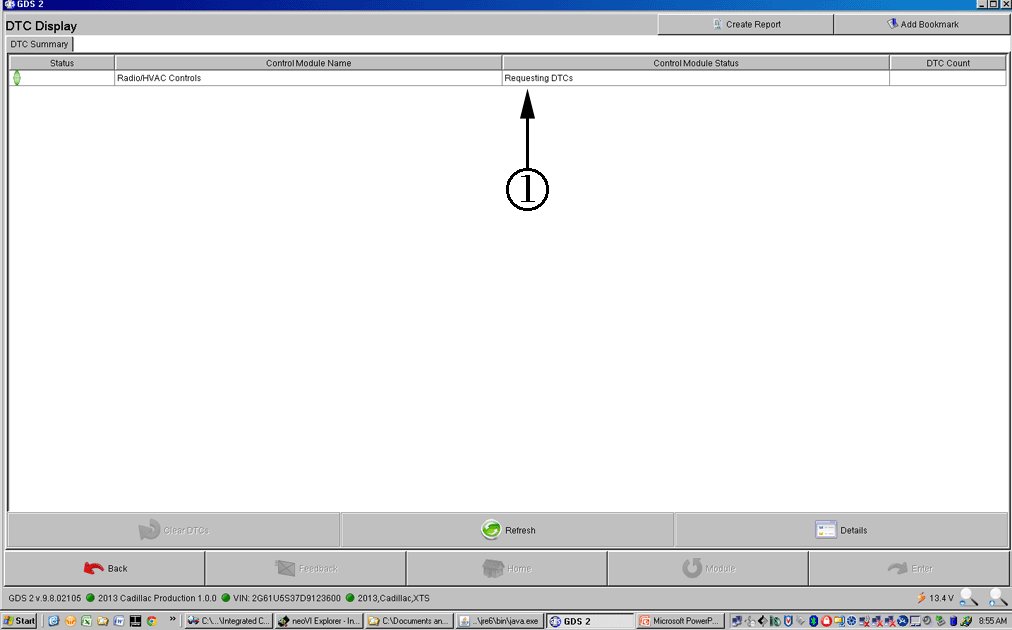
Task: Sort by Control Module Name column header
Action: pyautogui.click(x=308, y=63)
